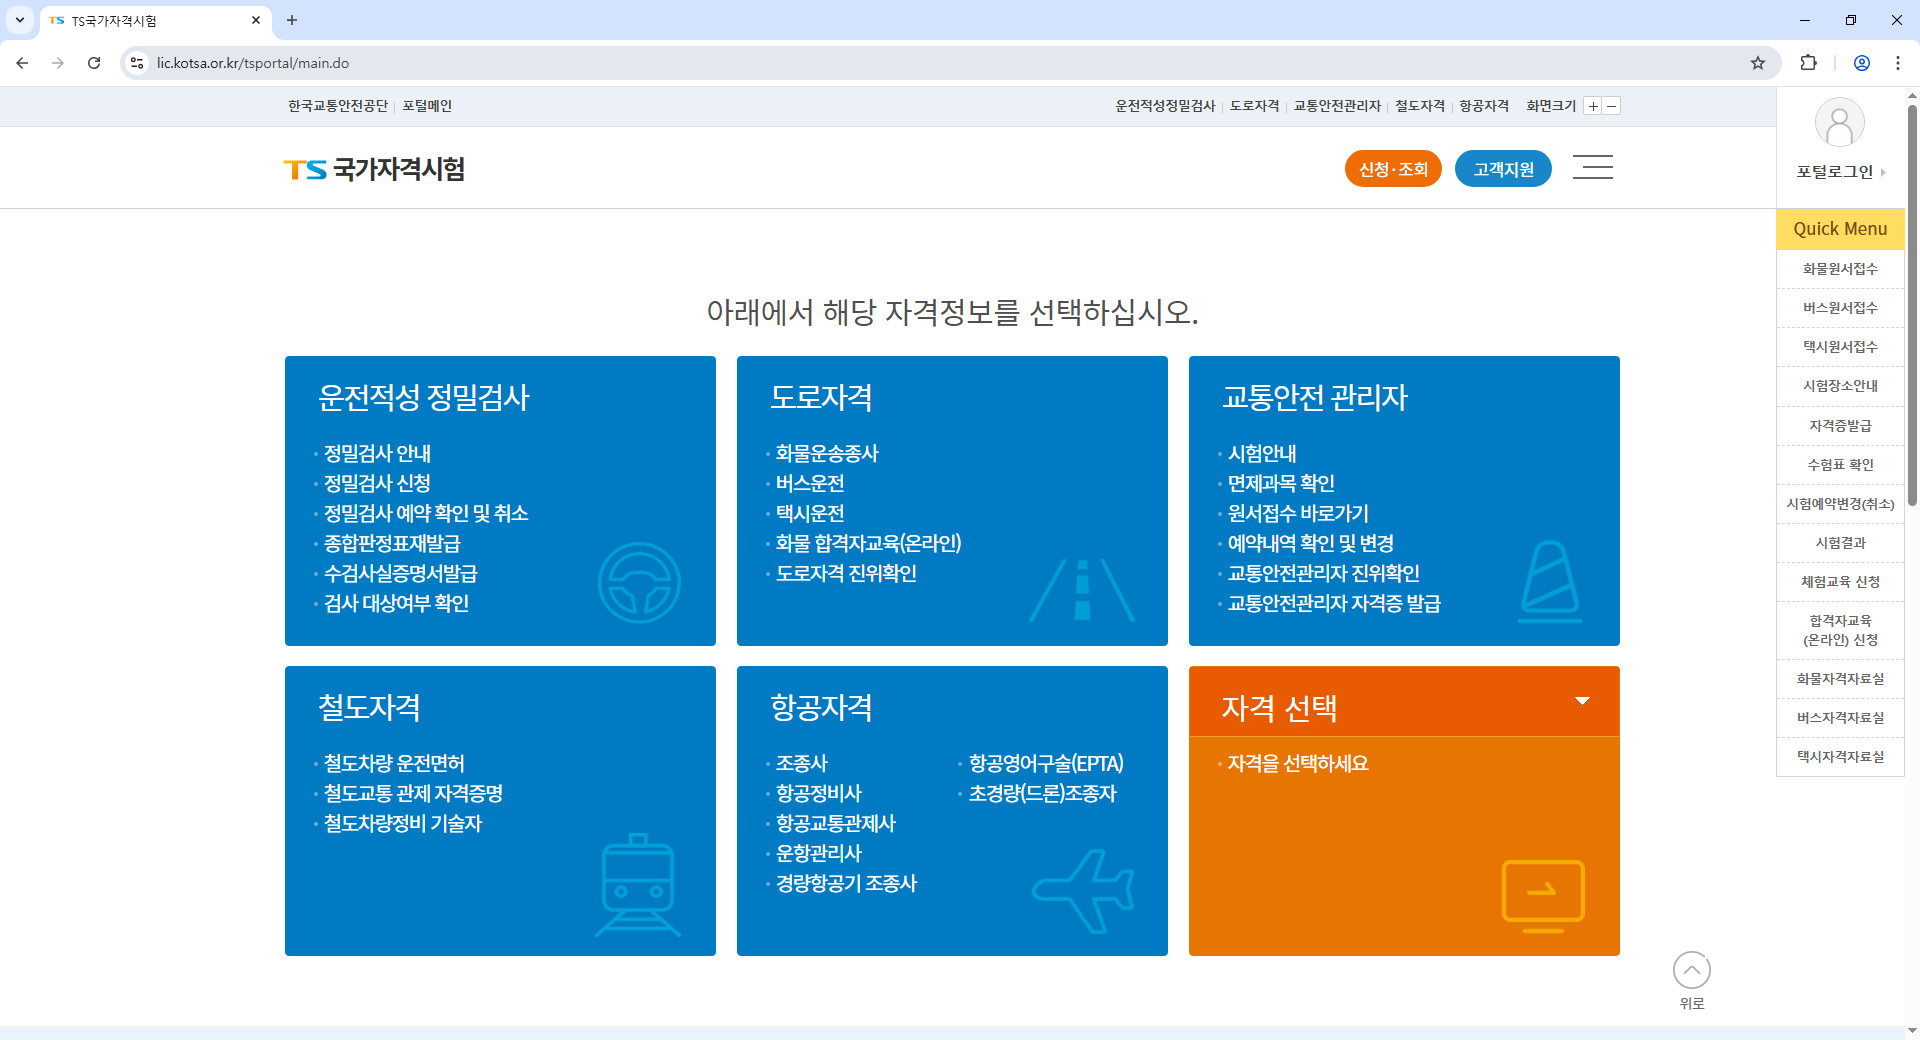Open 운전적성정밀검사 top menu

coord(1165,106)
